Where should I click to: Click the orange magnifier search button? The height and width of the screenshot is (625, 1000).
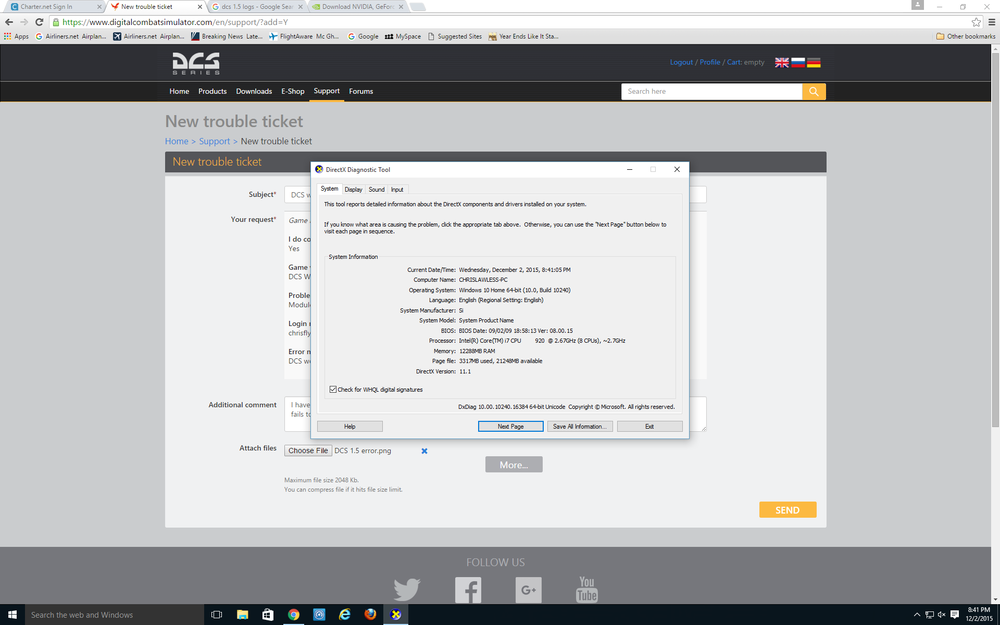coord(814,92)
